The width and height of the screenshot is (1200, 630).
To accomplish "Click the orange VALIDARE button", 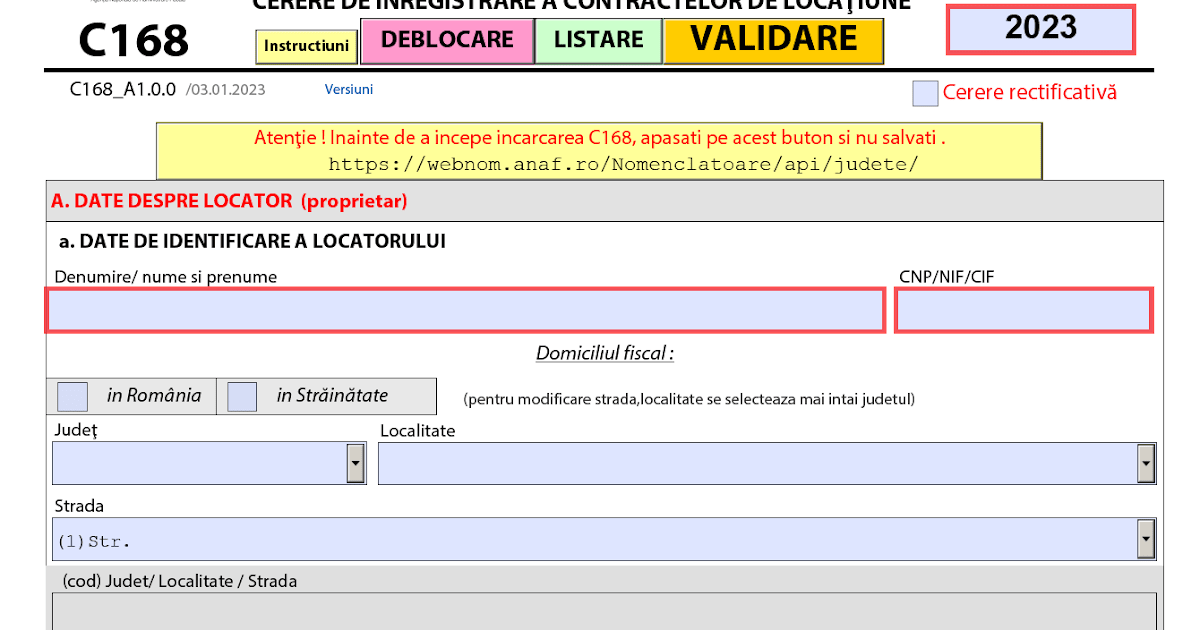I will pyautogui.click(x=774, y=41).
